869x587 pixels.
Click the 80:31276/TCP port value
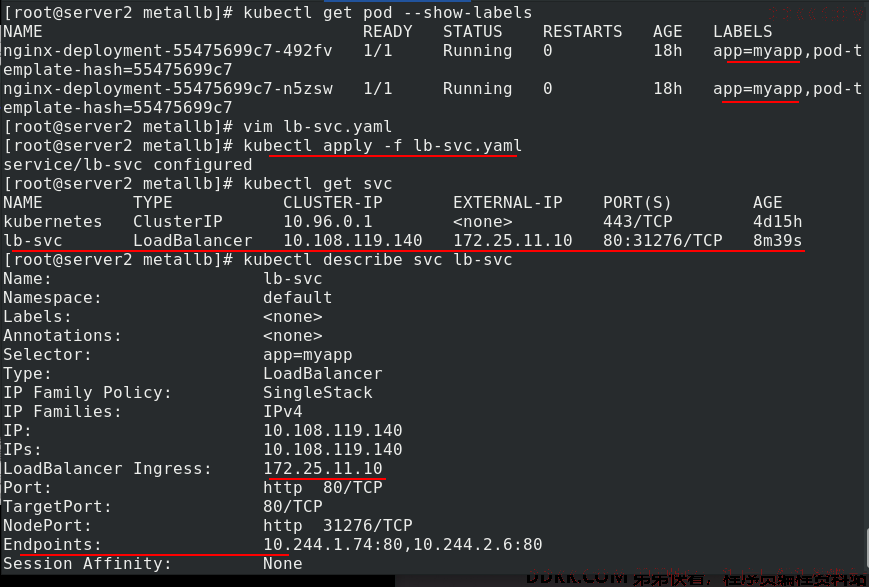(663, 241)
